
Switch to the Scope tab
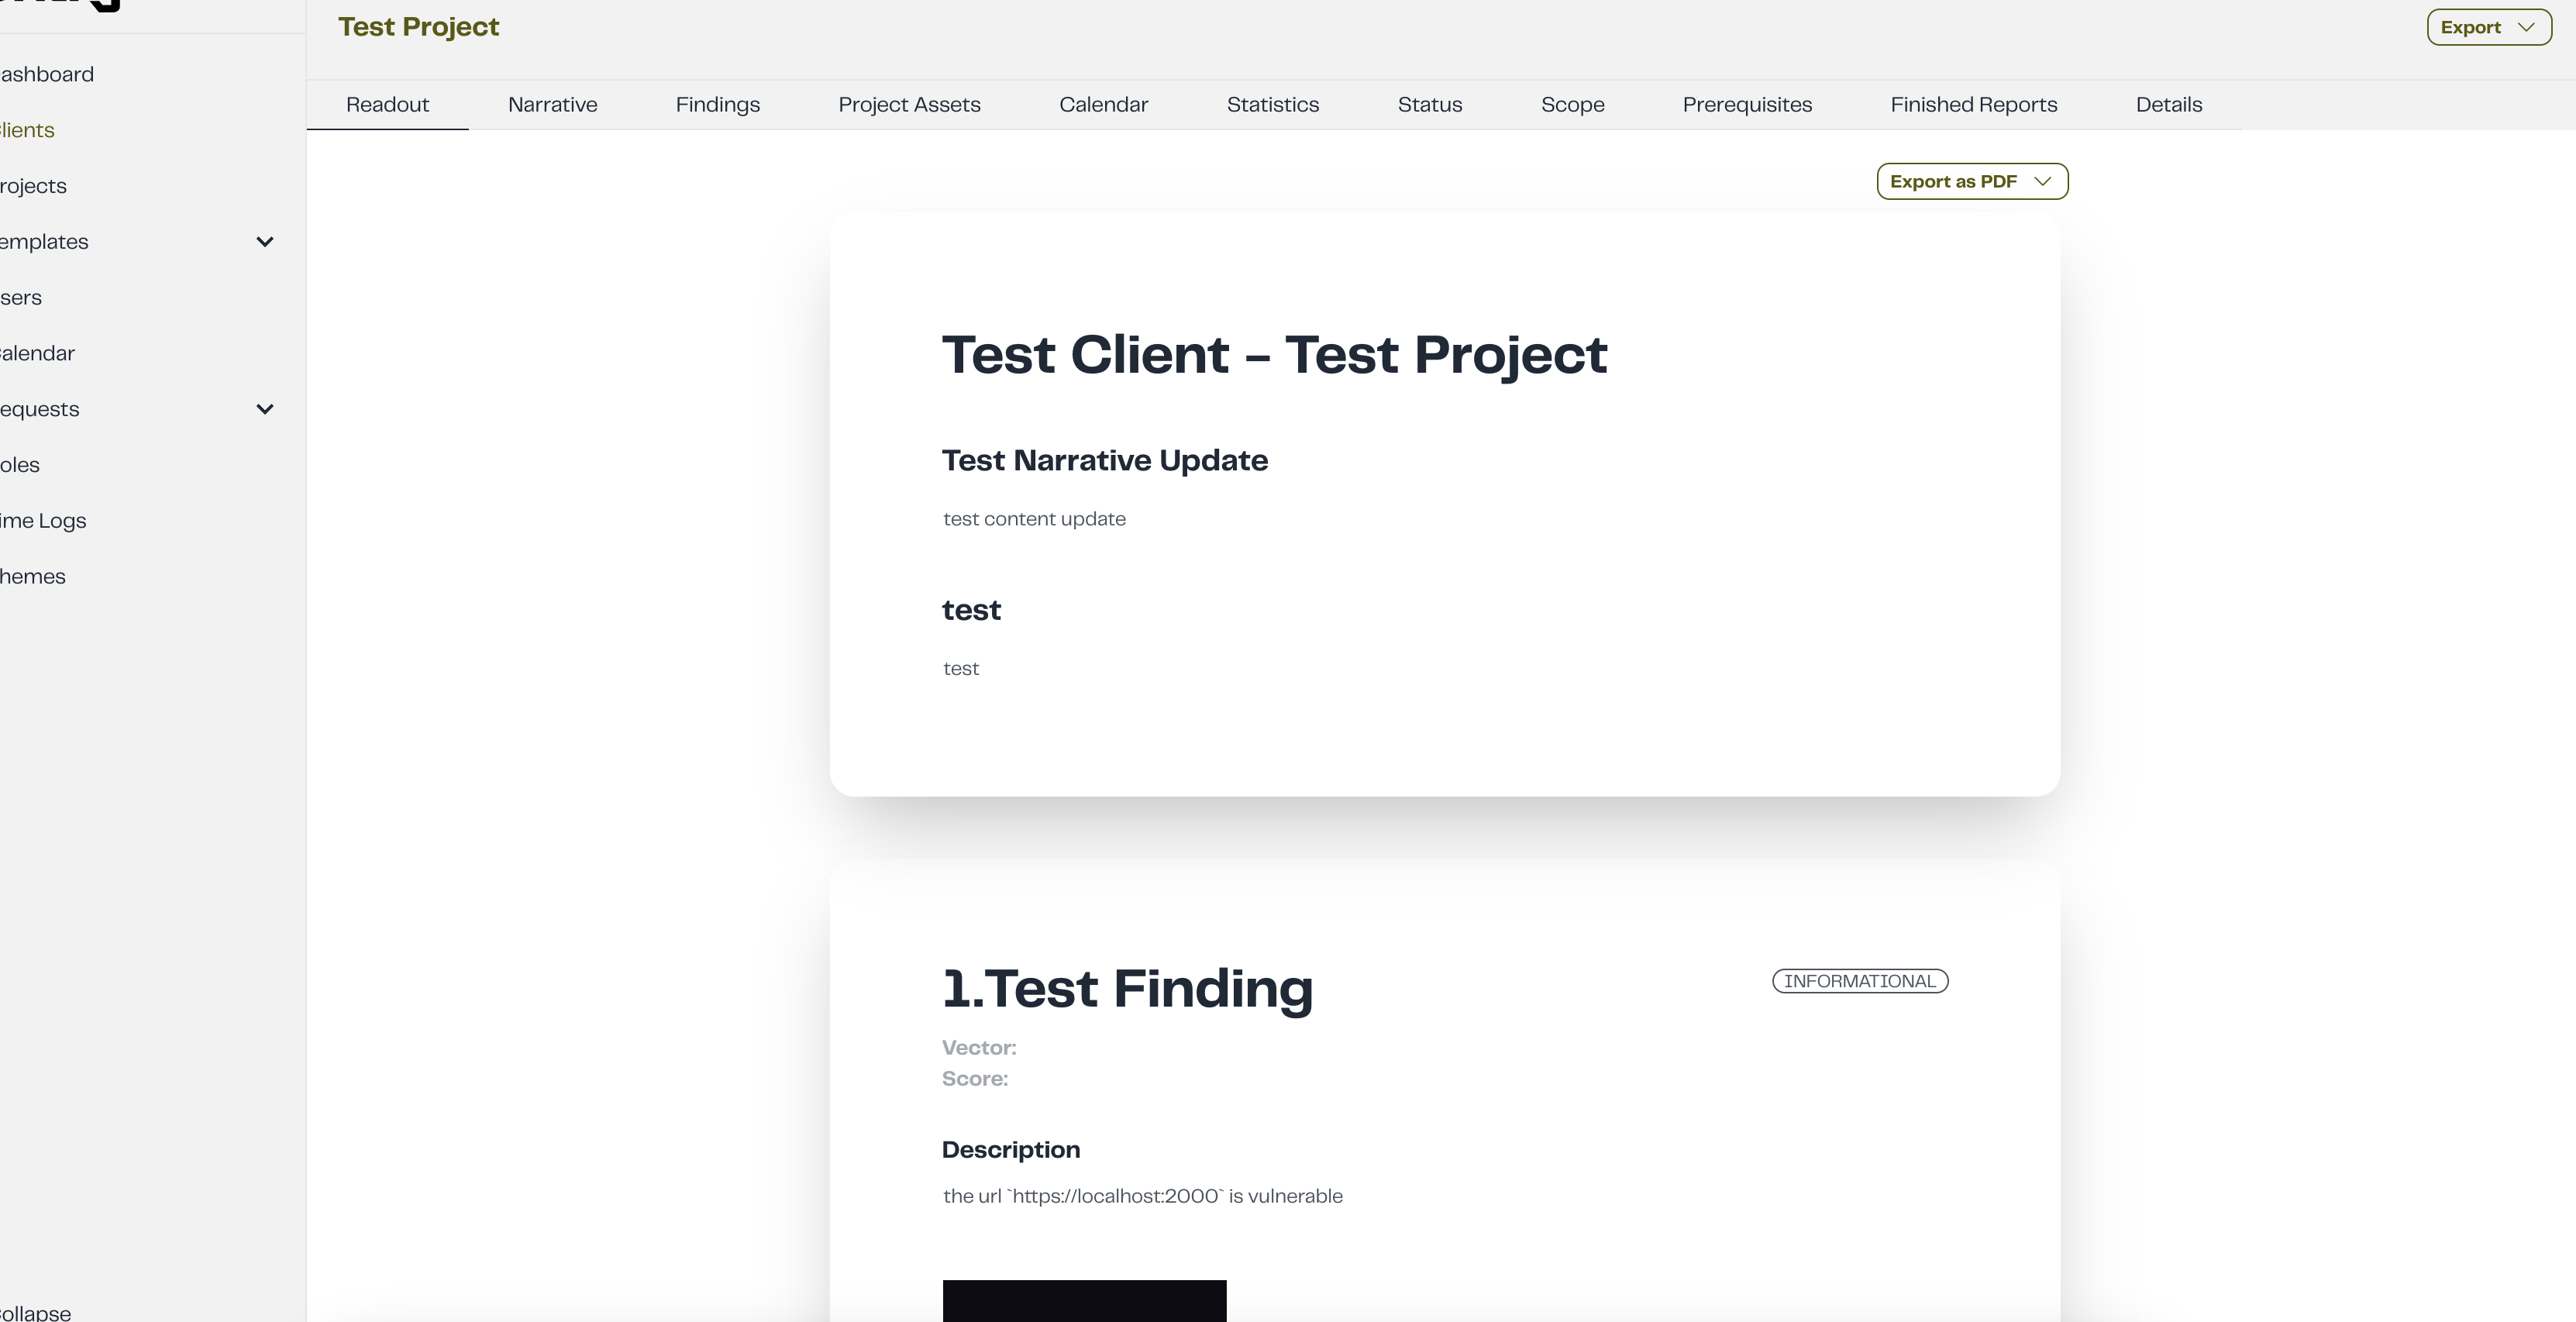point(1572,105)
